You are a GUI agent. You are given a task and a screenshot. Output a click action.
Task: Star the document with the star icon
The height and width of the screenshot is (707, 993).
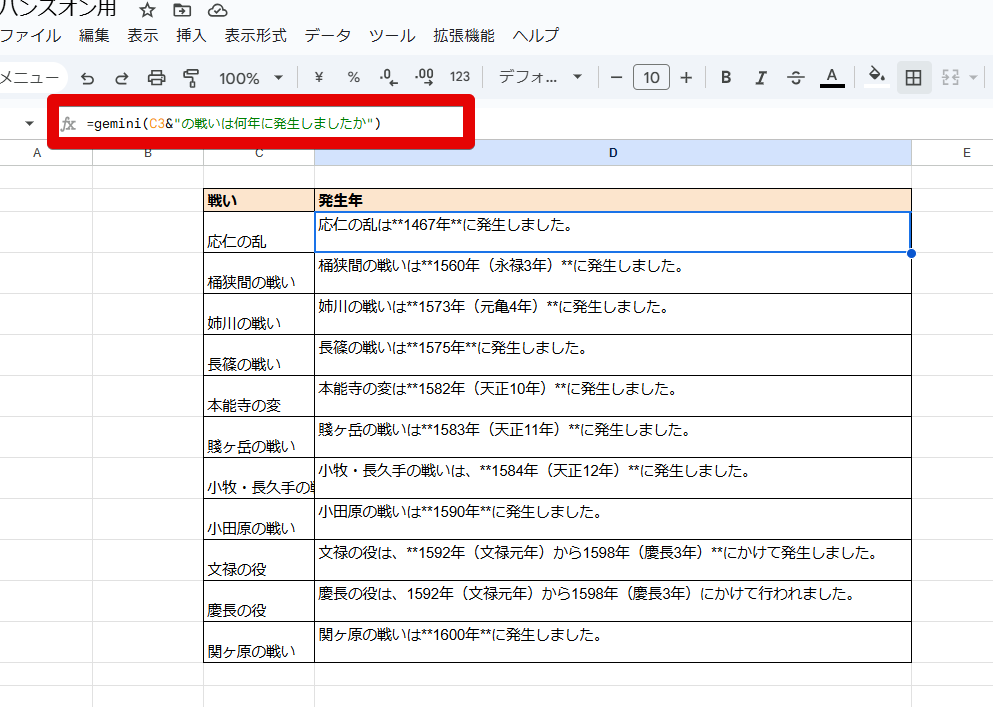(147, 10)
